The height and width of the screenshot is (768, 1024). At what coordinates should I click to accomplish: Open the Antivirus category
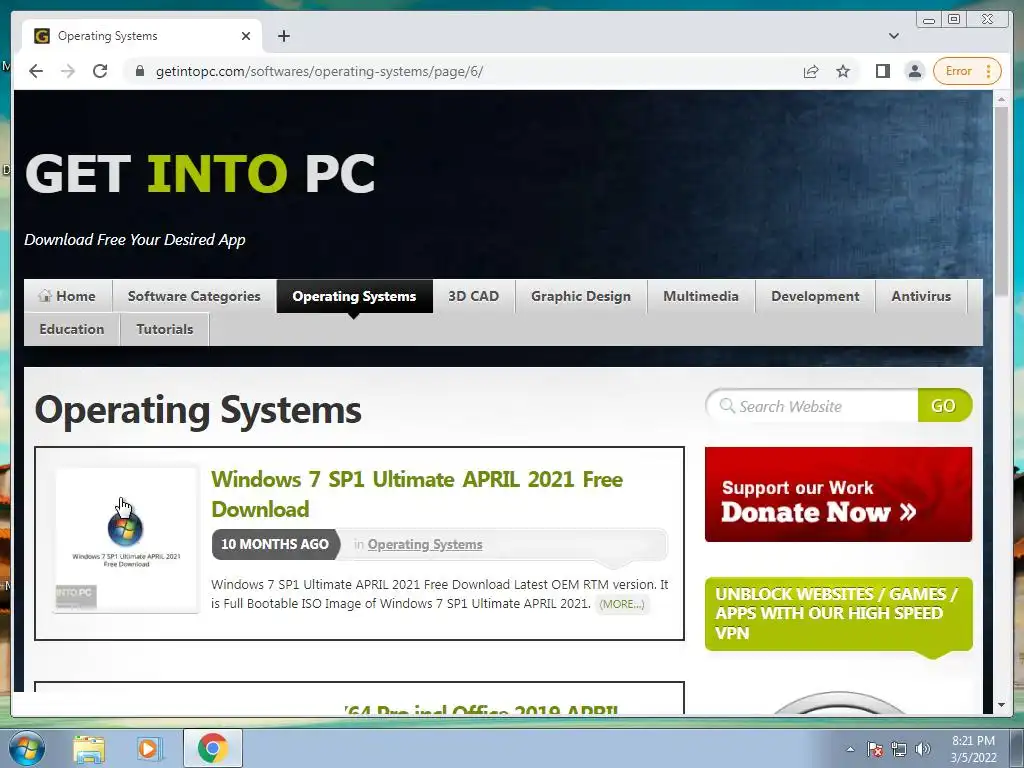(x=921, y=296)
